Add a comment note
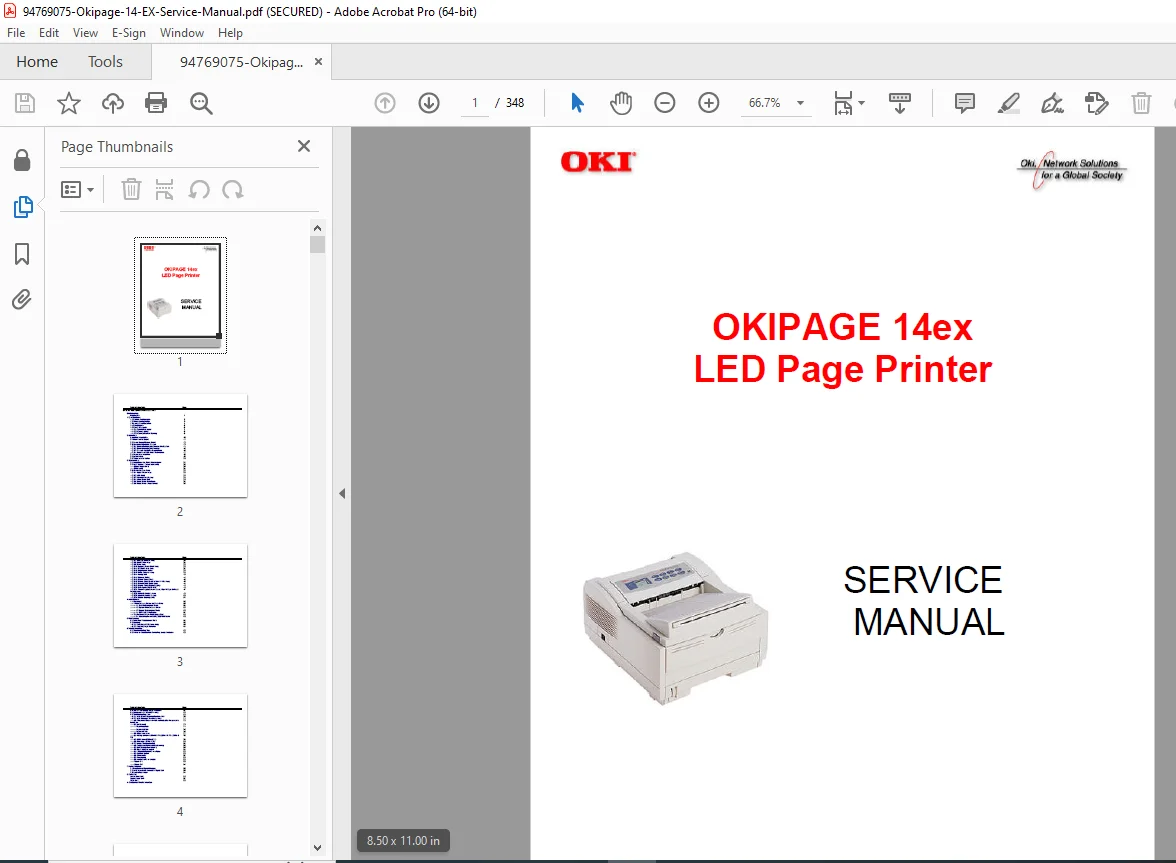 964,103
